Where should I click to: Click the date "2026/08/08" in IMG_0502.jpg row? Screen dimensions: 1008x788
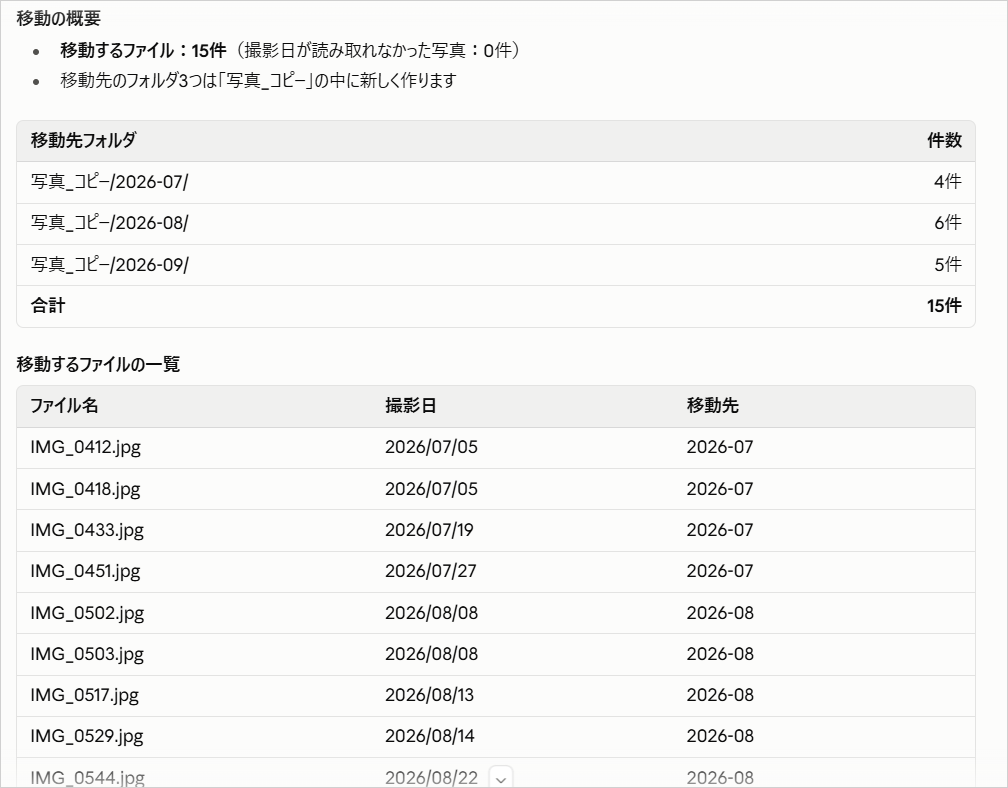(x=431, y=613)
